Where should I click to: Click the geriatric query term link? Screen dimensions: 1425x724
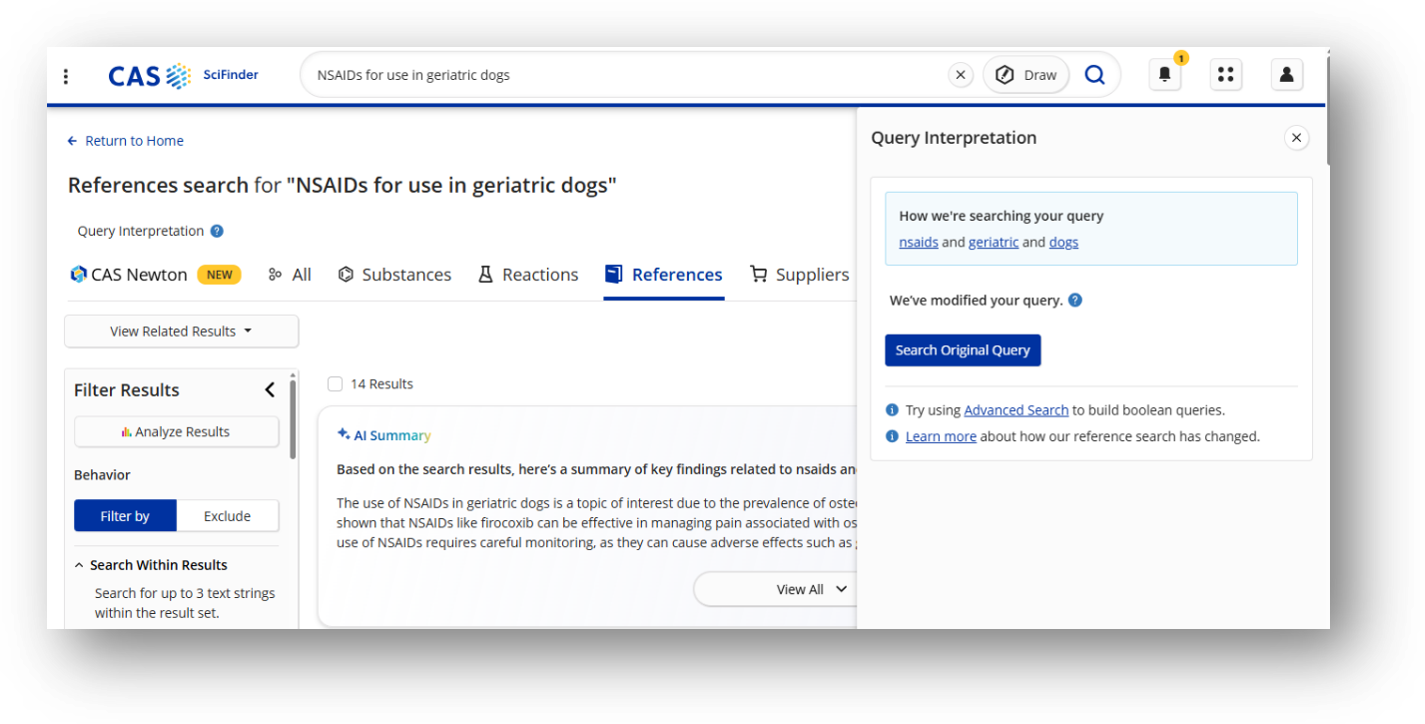tap(993, 242)
